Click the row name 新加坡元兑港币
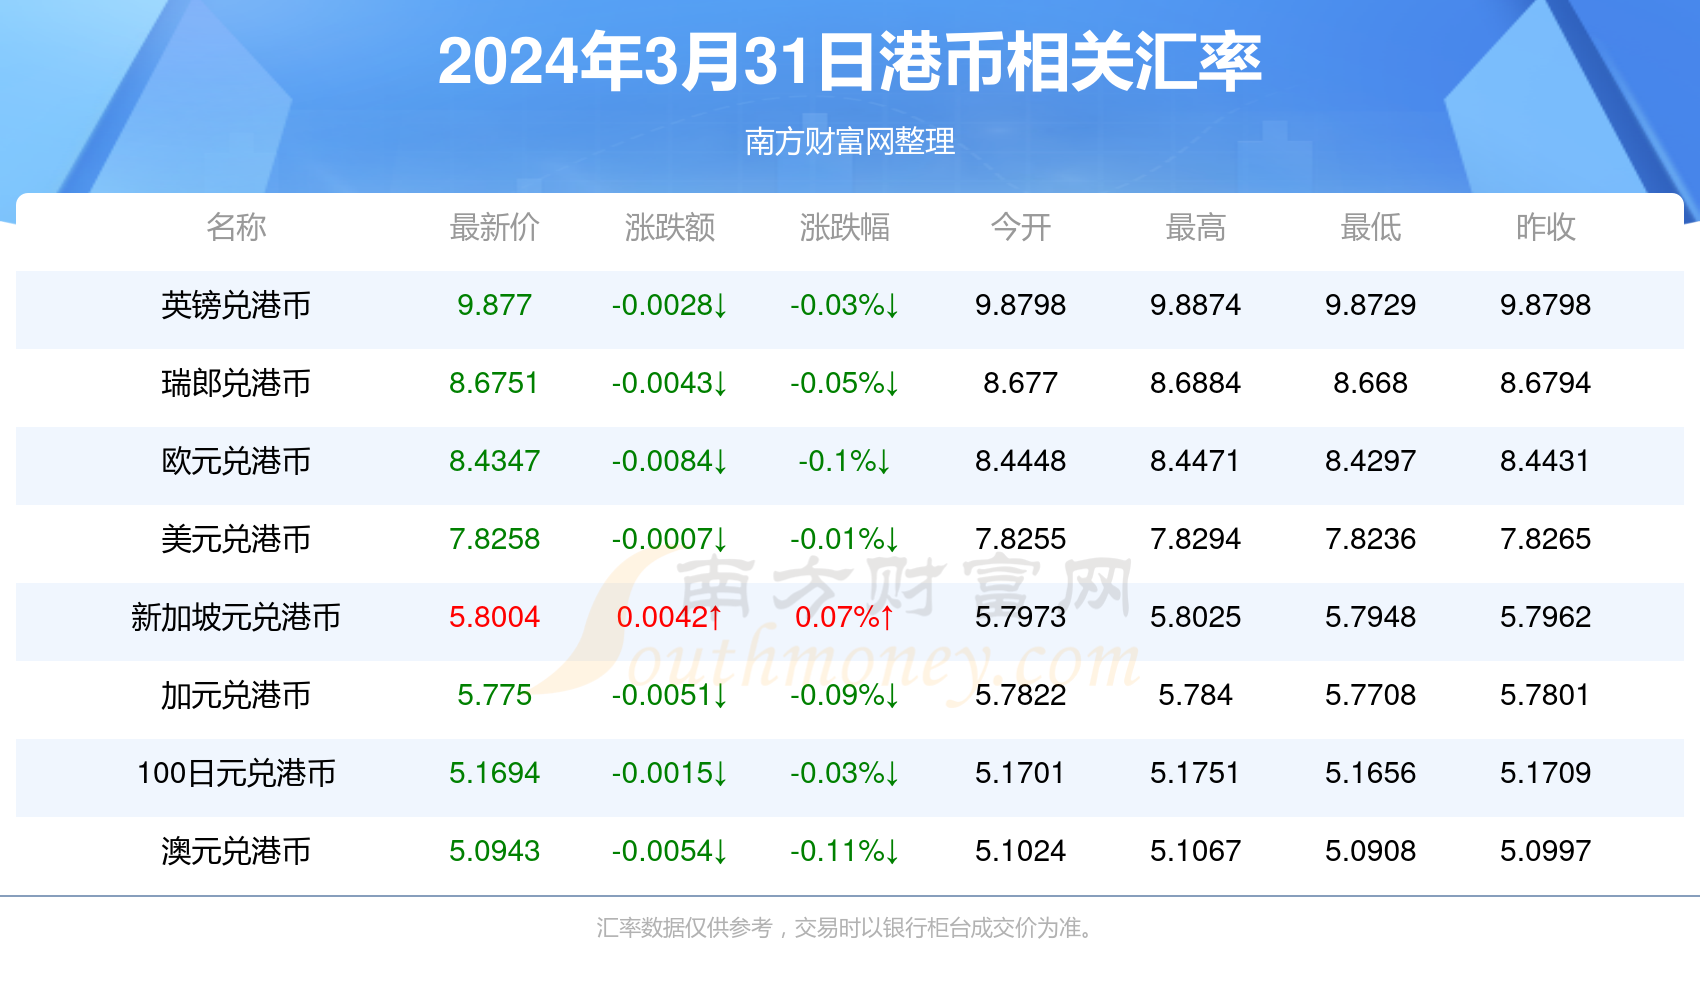 point(236,617)
